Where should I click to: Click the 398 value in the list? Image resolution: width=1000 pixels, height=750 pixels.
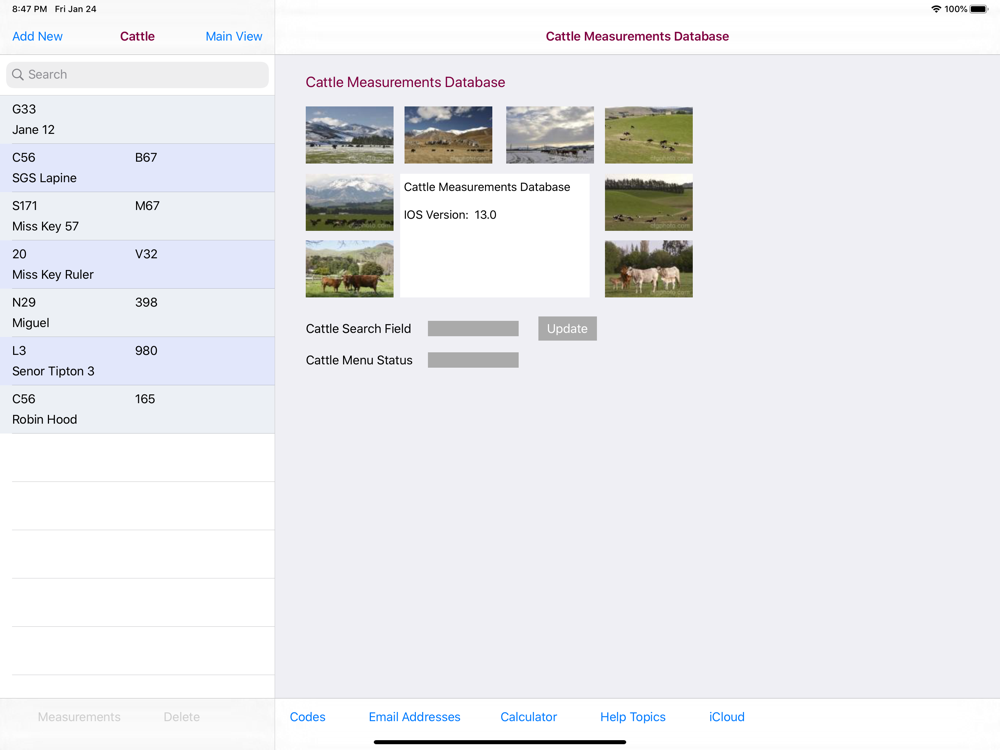[146, 302]
